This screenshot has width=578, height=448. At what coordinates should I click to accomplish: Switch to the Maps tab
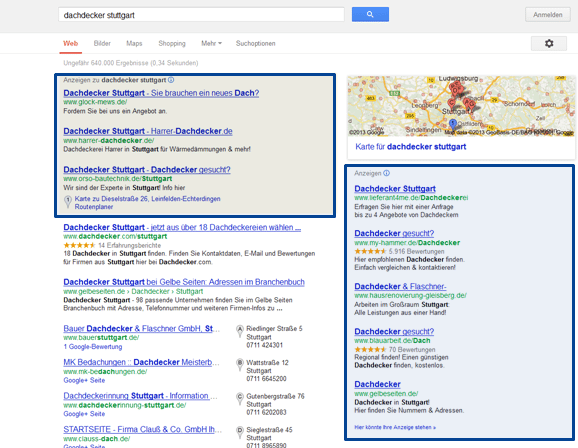(x=134, y=44)
